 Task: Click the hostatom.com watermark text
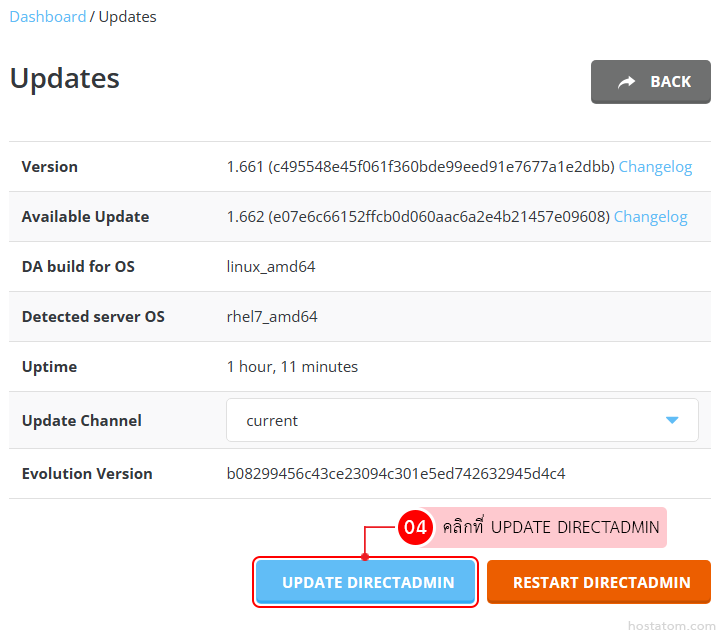pos(668,625)
